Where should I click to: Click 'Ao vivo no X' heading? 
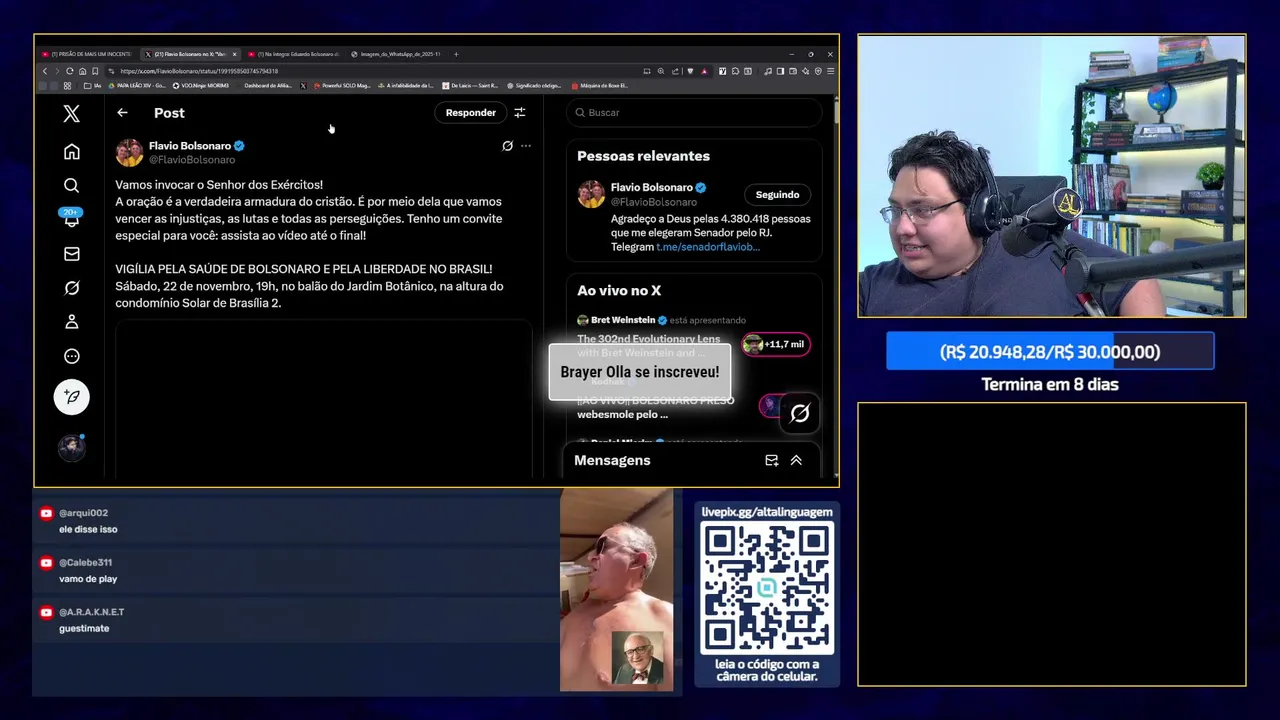click(x=619, y=291)
